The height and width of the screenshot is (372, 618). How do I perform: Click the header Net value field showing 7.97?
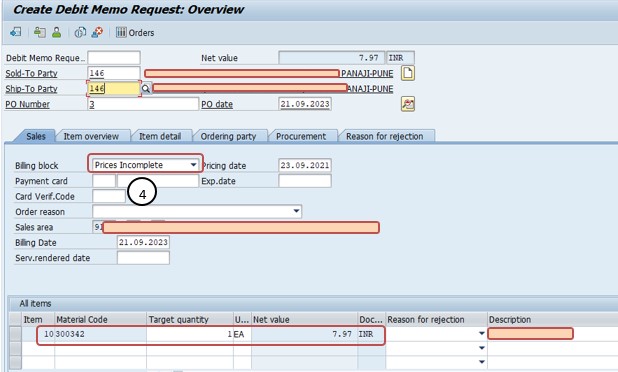click(x=332, y=58)
